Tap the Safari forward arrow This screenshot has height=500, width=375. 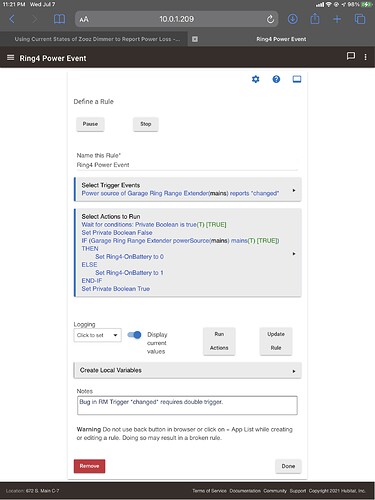tap(34, 19)
